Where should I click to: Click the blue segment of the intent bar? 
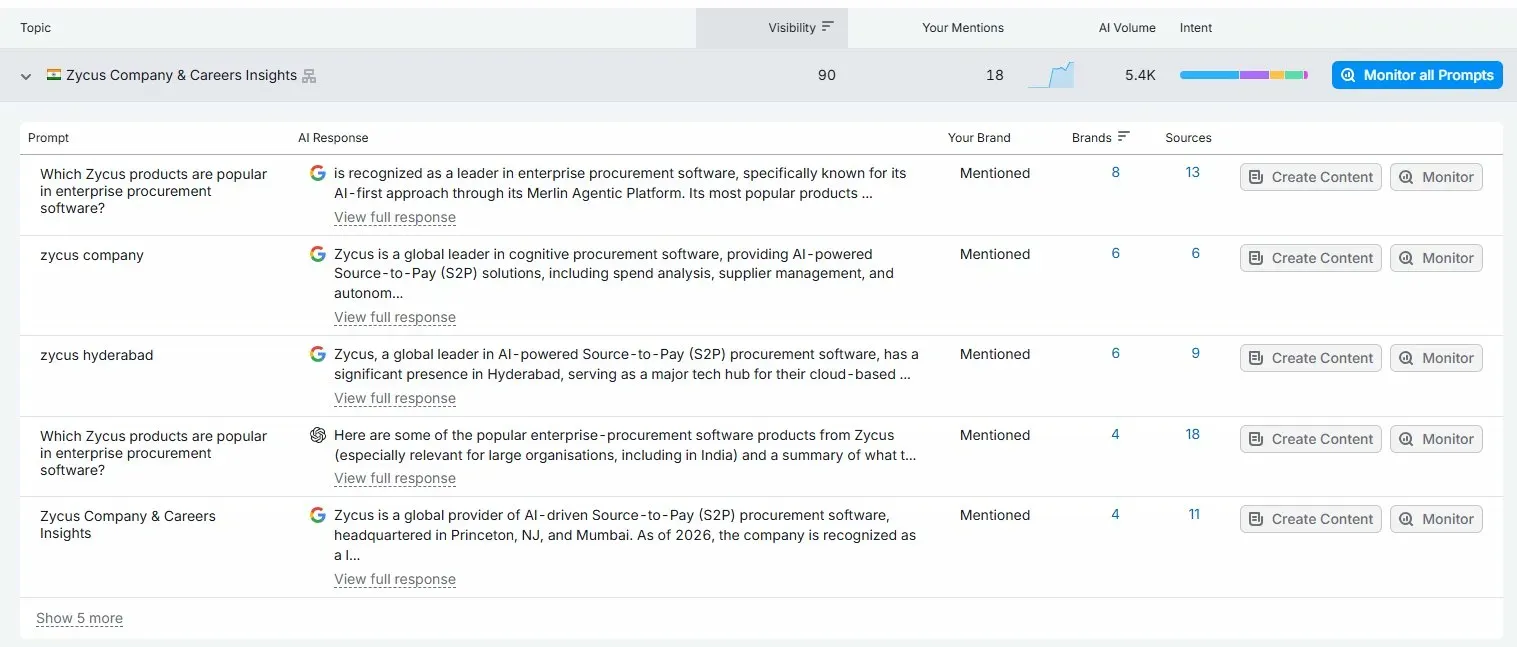1209,75
